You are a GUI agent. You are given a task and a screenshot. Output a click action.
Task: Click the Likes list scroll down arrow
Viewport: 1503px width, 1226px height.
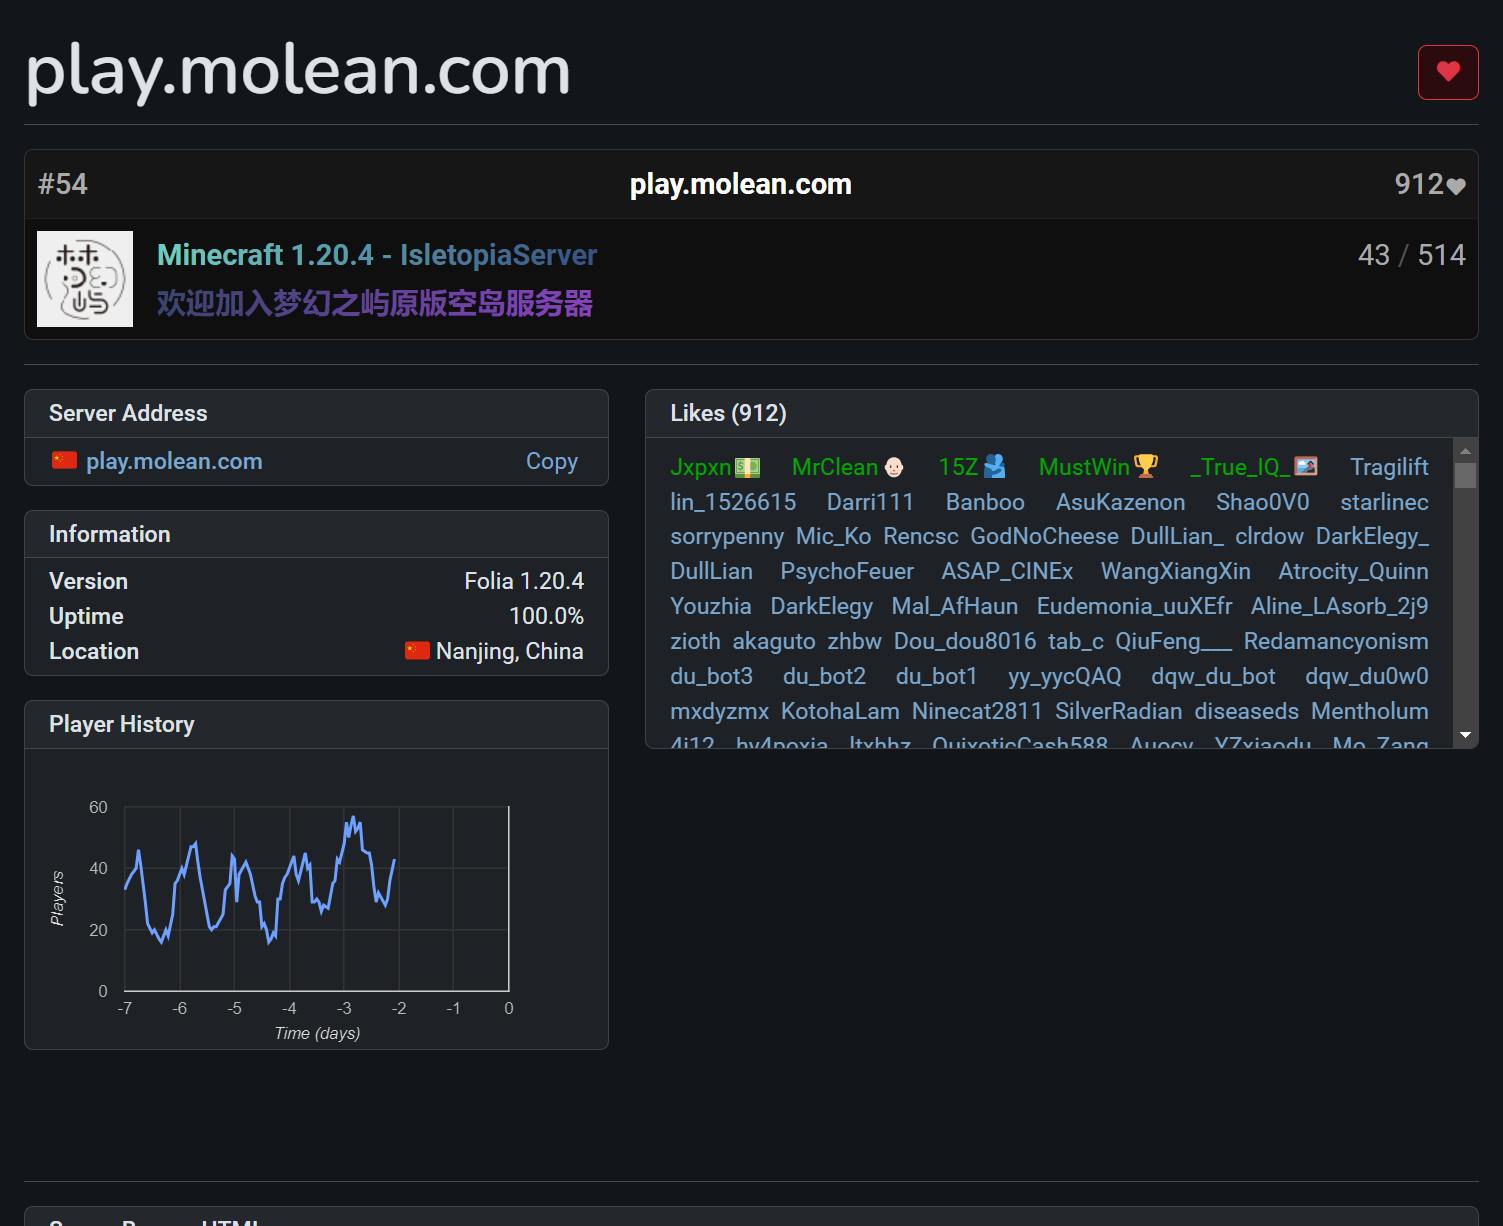1465,735
